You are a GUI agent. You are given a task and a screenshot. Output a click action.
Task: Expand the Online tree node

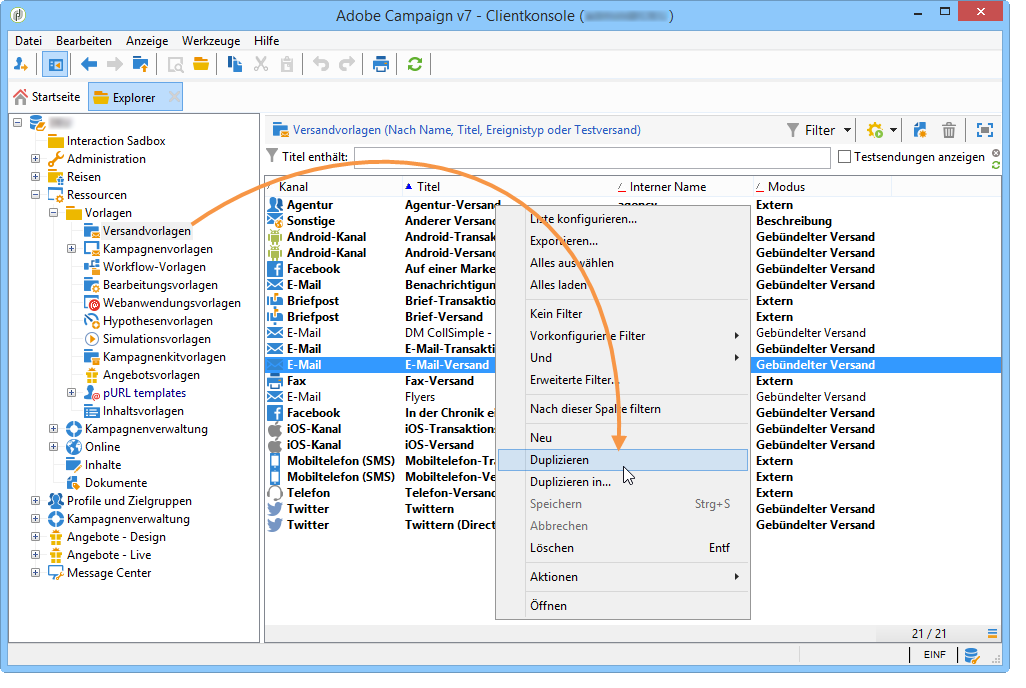(x=54, y=446)
